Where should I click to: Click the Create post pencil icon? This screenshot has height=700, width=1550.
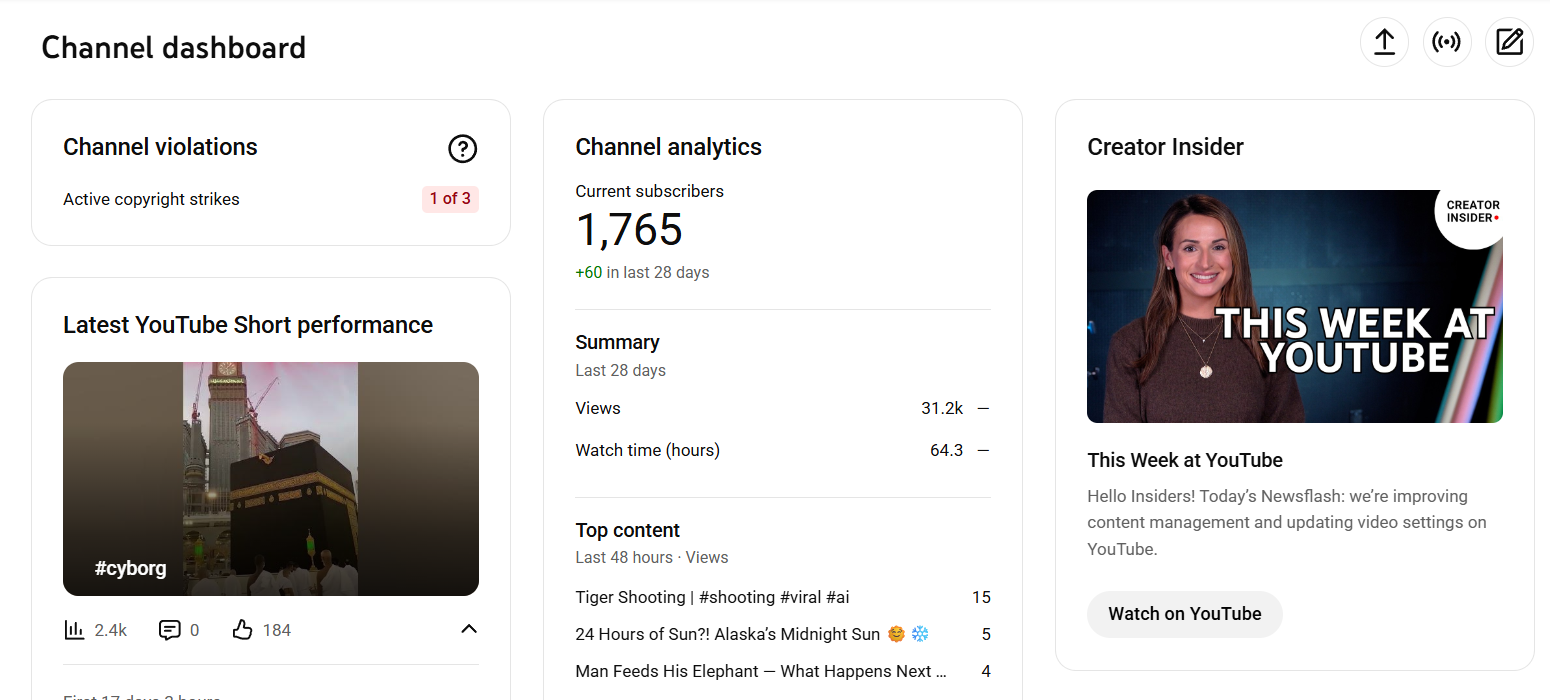[1509, 42]
